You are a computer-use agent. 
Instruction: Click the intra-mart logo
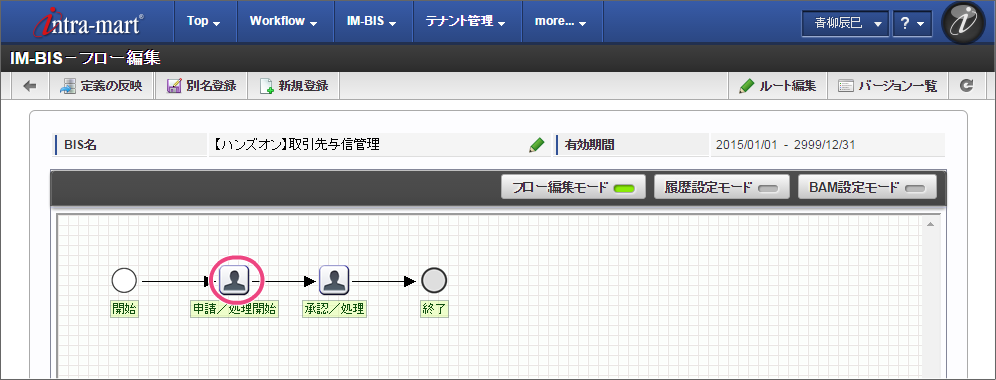(88, 22)
